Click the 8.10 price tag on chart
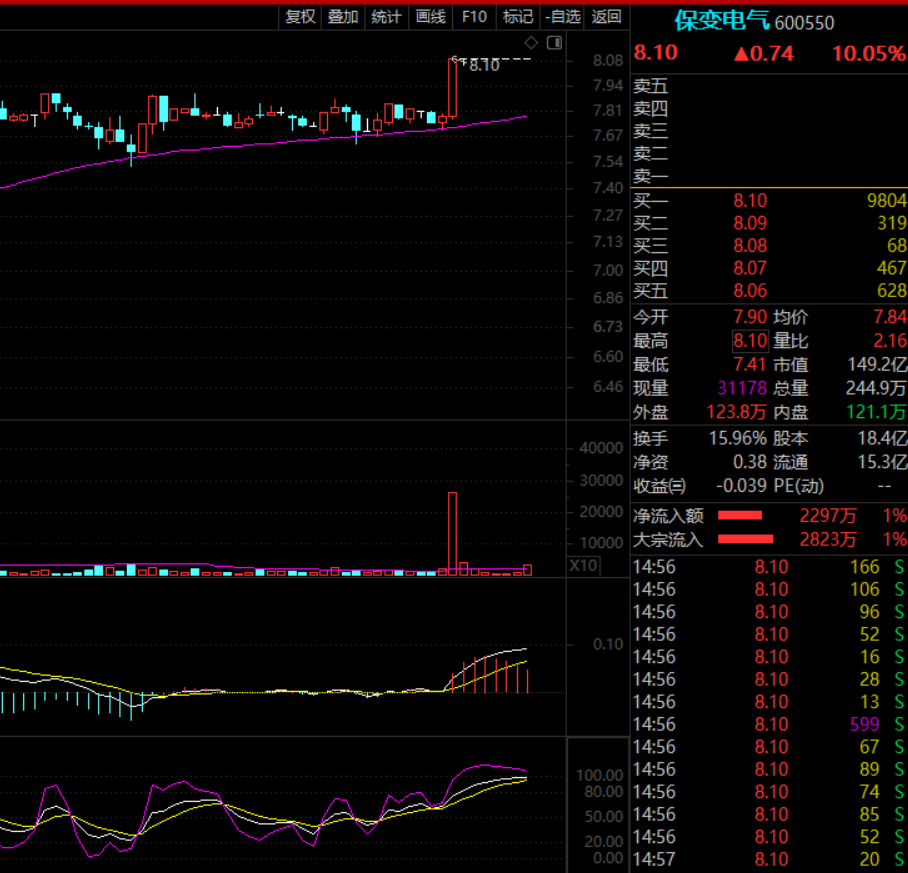Screen dimensions: 908x873 pos(484,65)
